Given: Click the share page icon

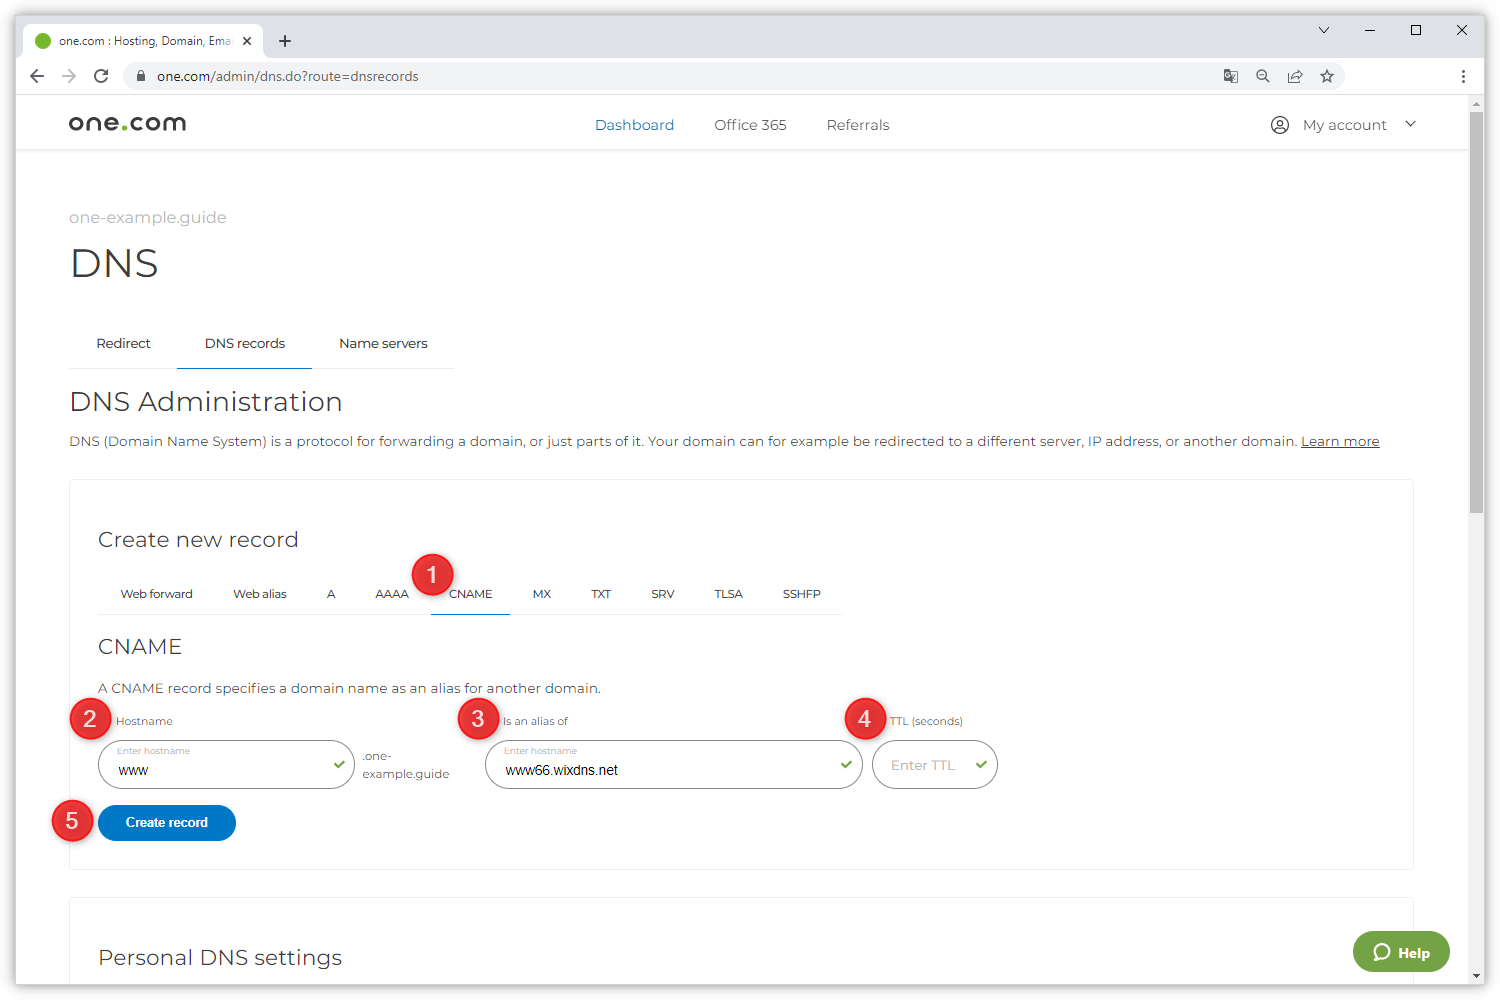Looking at the screenshot, I should (1295, 76).
